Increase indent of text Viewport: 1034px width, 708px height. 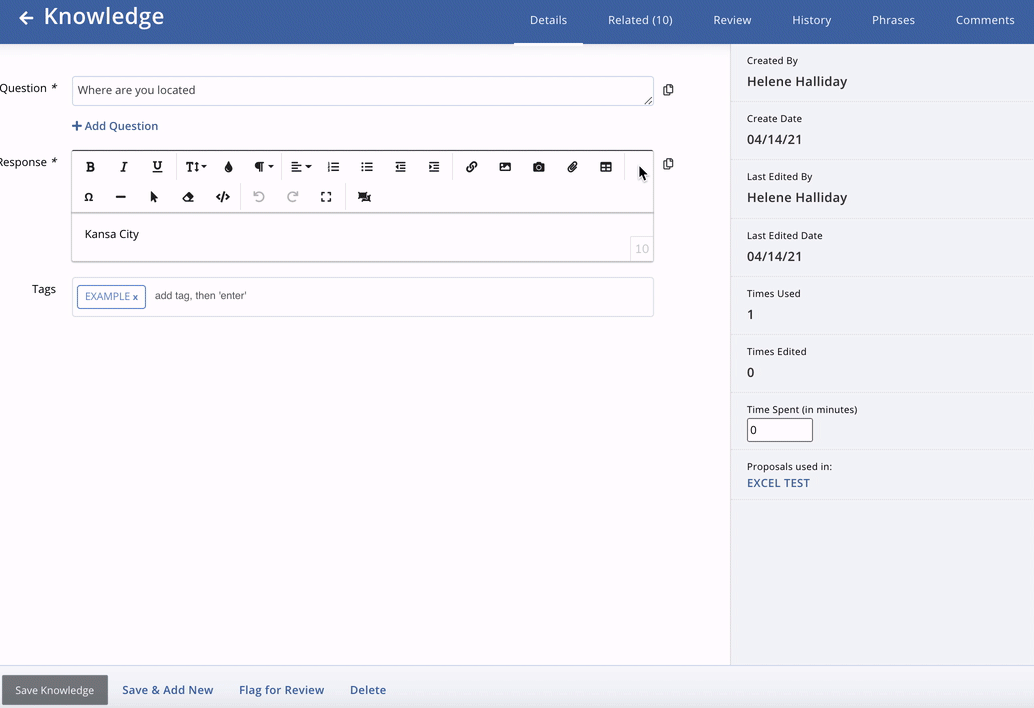coord(434,167)
